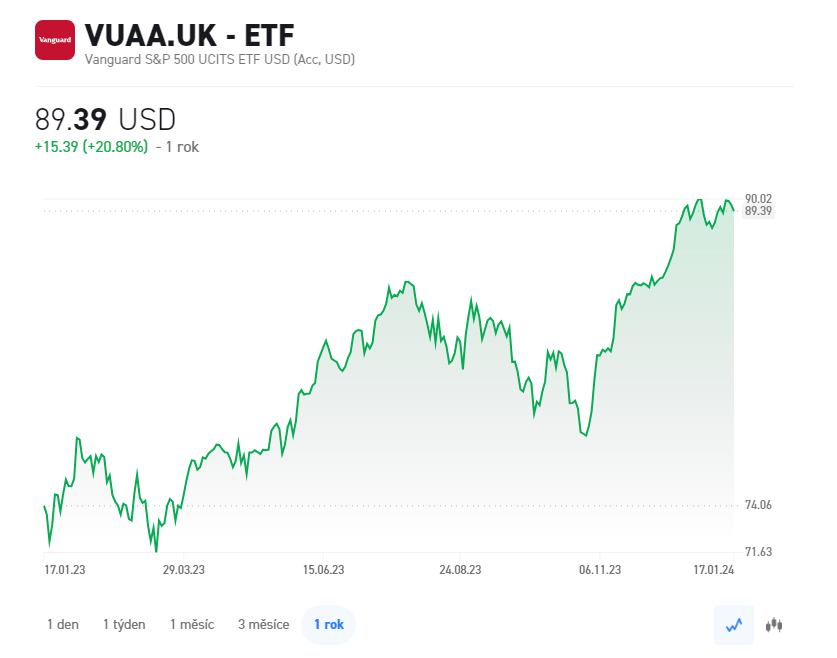Toggle the blue line chart display mode
837x658 pixels.
733,623
